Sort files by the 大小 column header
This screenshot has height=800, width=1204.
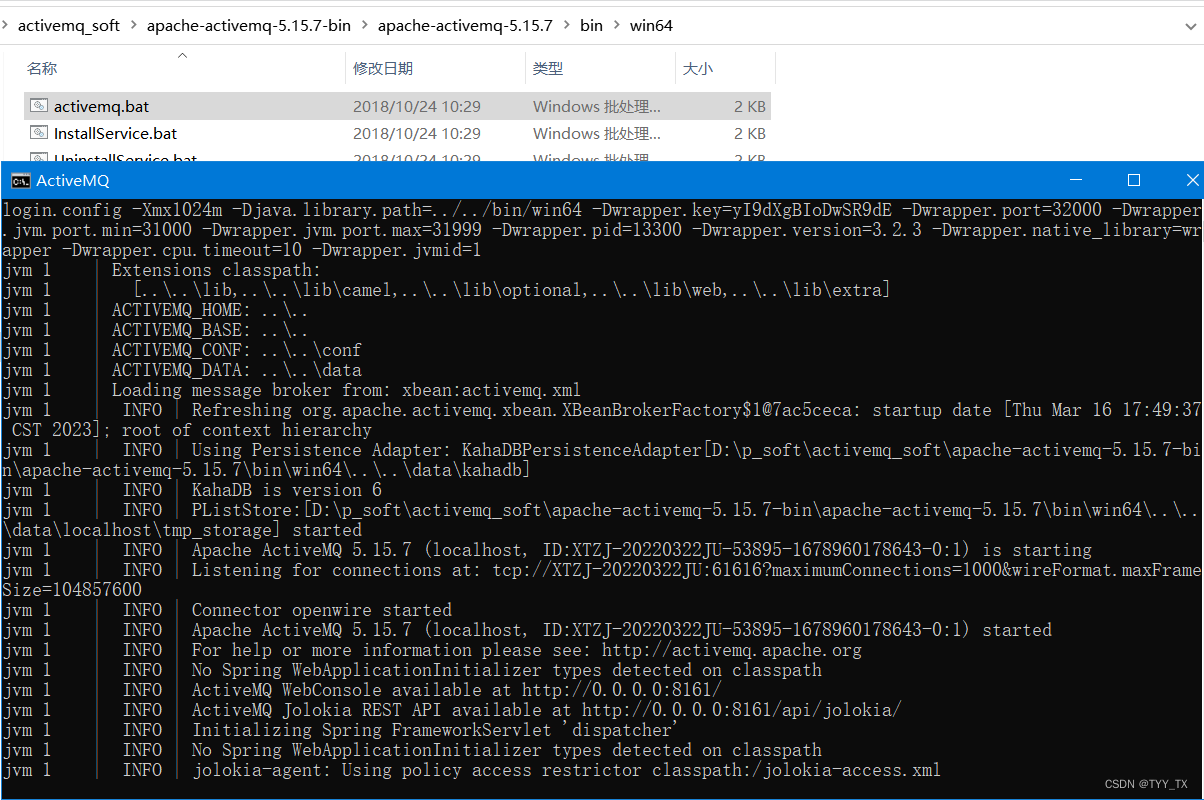pyautogui.click(x=698, y=68)
